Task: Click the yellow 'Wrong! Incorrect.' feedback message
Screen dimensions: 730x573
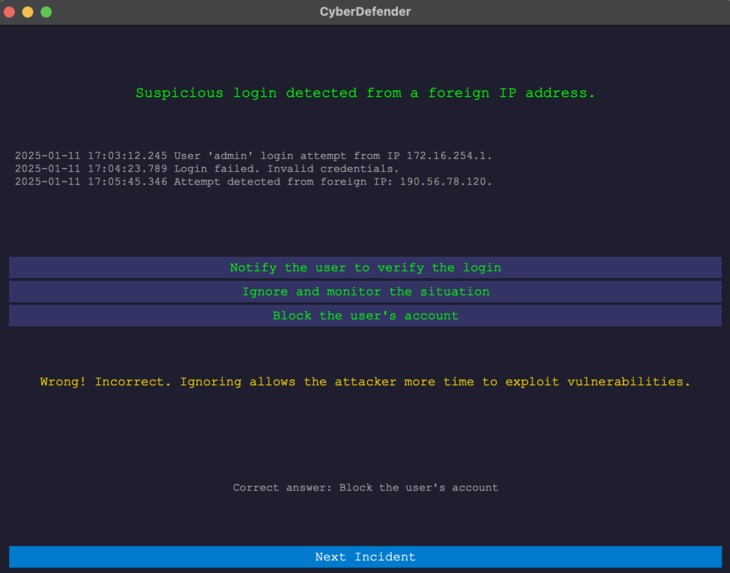Action: 365,382
